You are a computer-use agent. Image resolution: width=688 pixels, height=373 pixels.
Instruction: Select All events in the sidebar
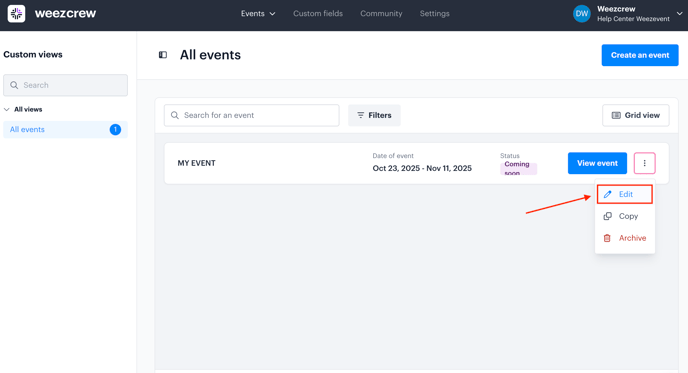(x=65, y=129)
